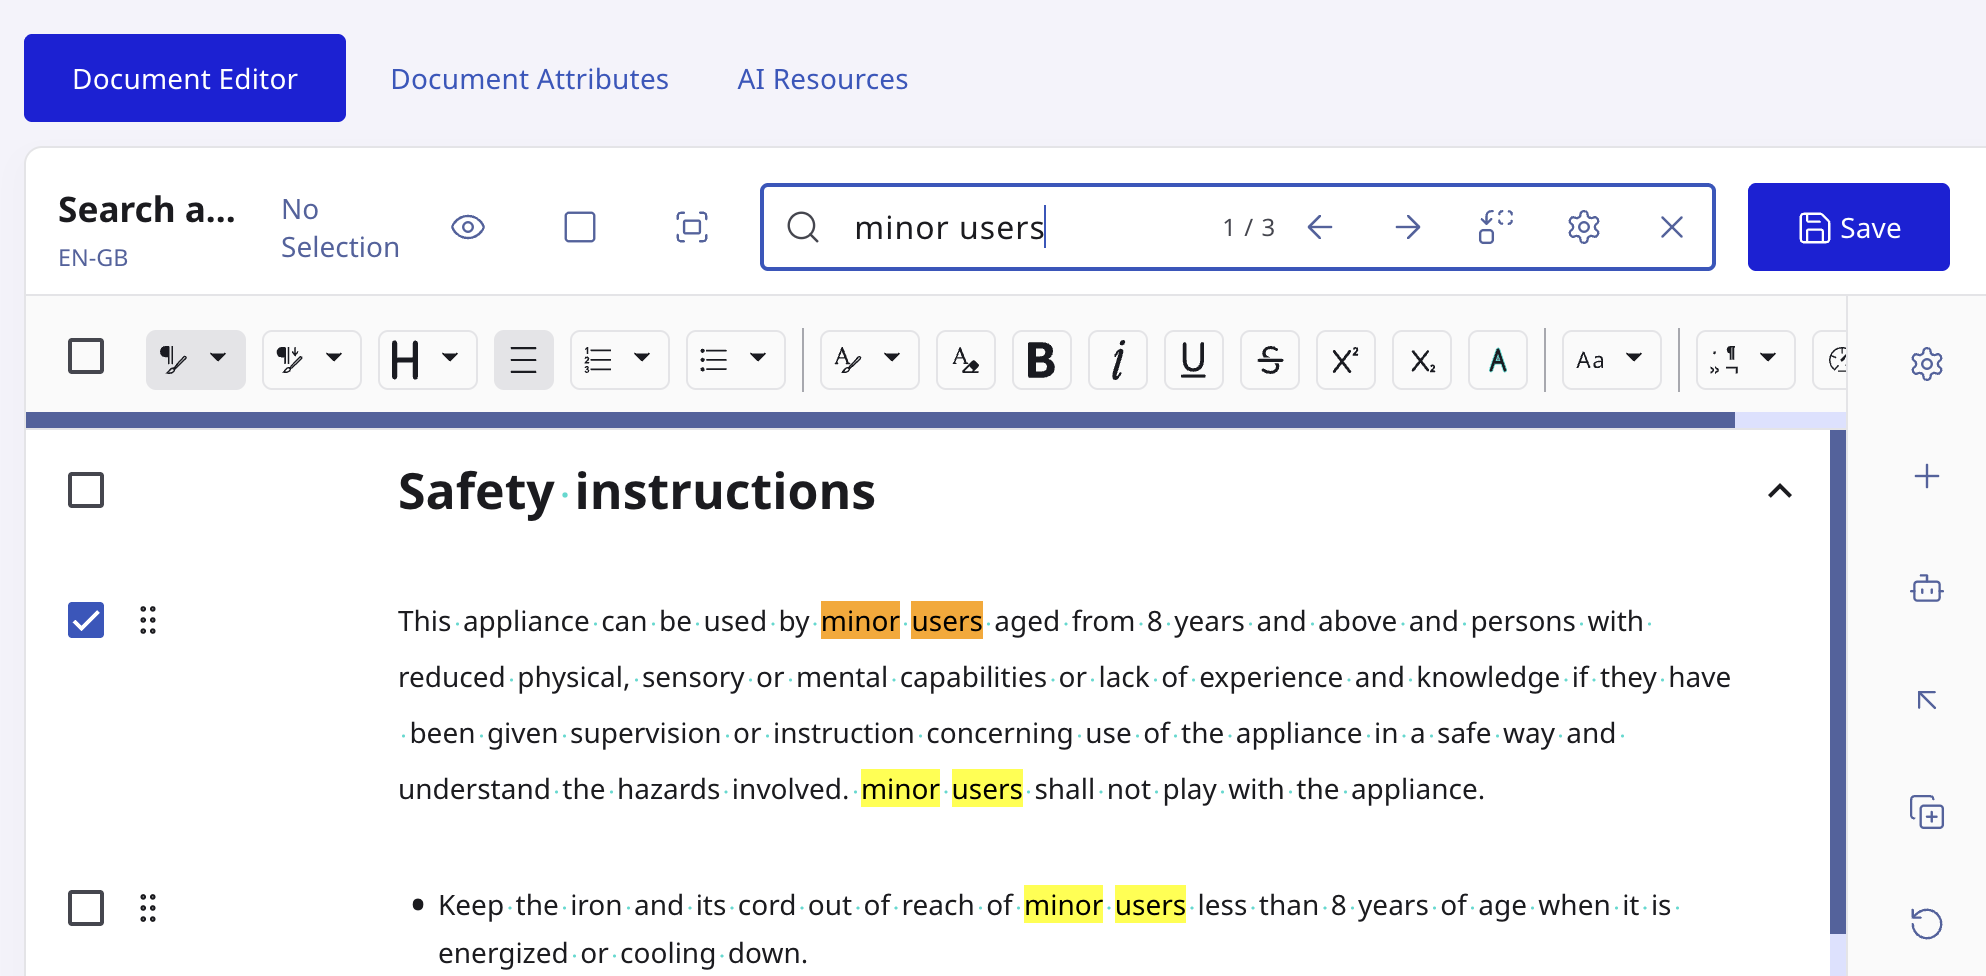Uncheck the checked safety paragraph checkbox
Viewport: 1986px width, 976px height.
[86, 620]
